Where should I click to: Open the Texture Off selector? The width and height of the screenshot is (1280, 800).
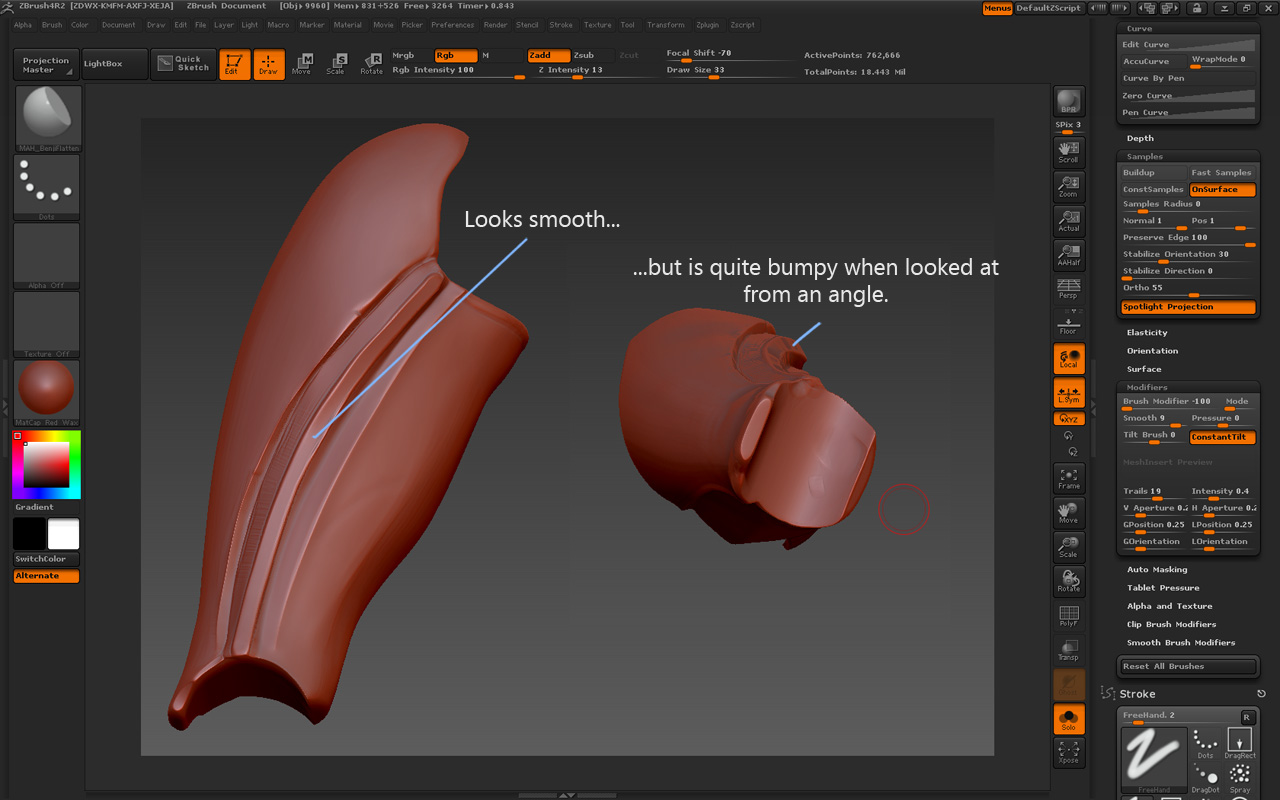[x=47, y=324]
